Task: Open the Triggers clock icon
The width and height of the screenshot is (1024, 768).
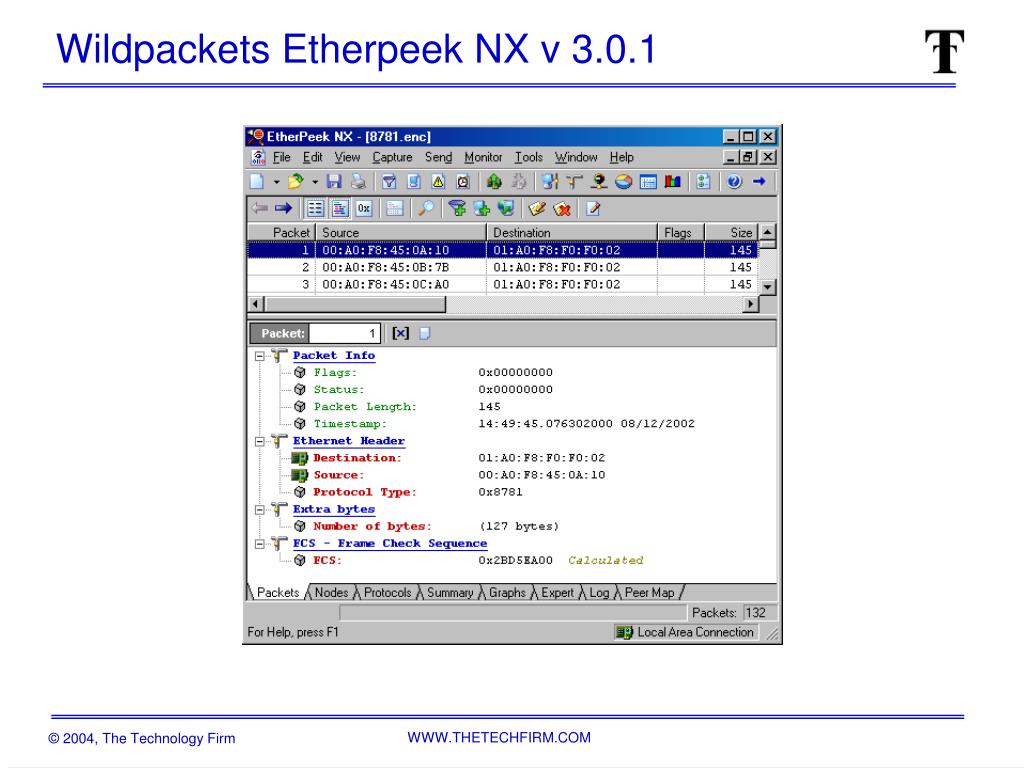Action: coord(463,182)
